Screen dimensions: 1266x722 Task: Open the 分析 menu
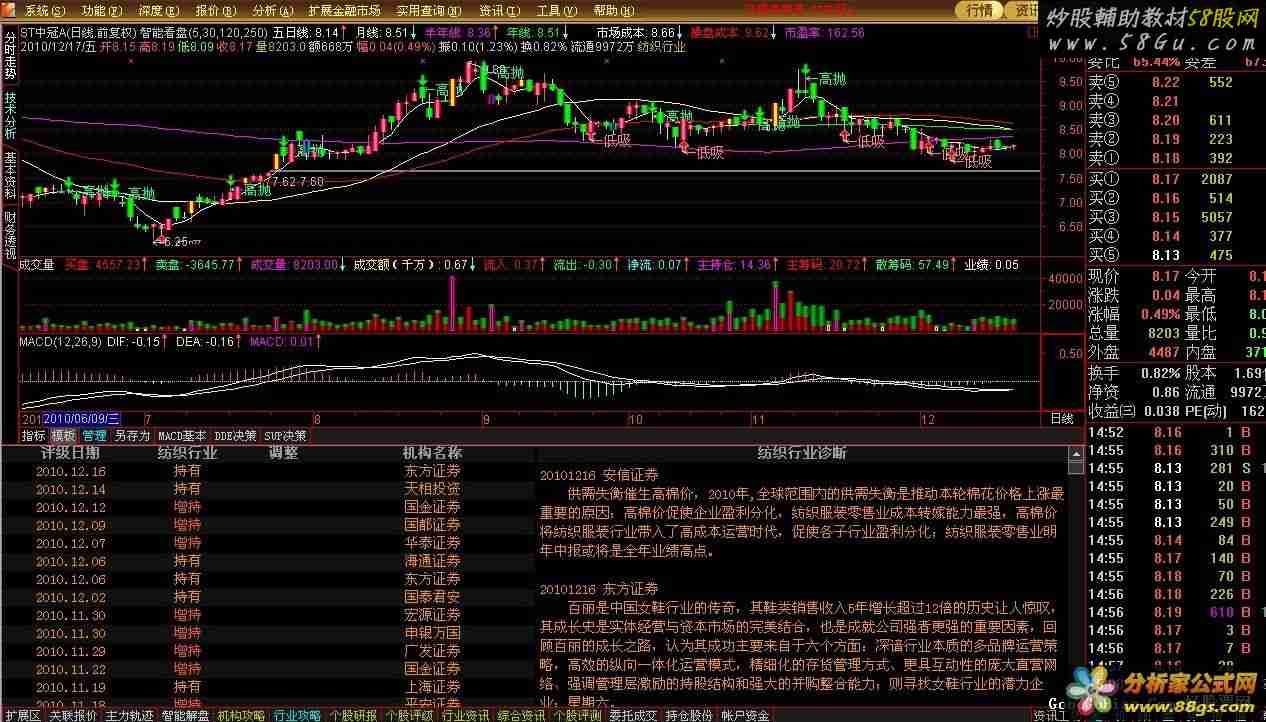[273, 11]
